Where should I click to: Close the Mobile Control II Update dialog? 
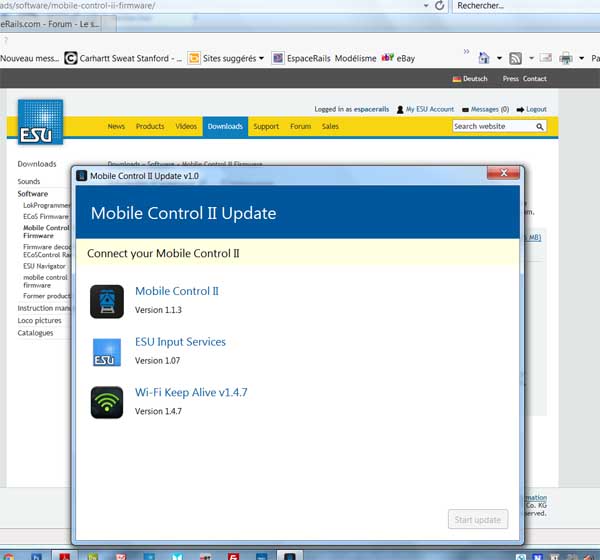[503, 173]
